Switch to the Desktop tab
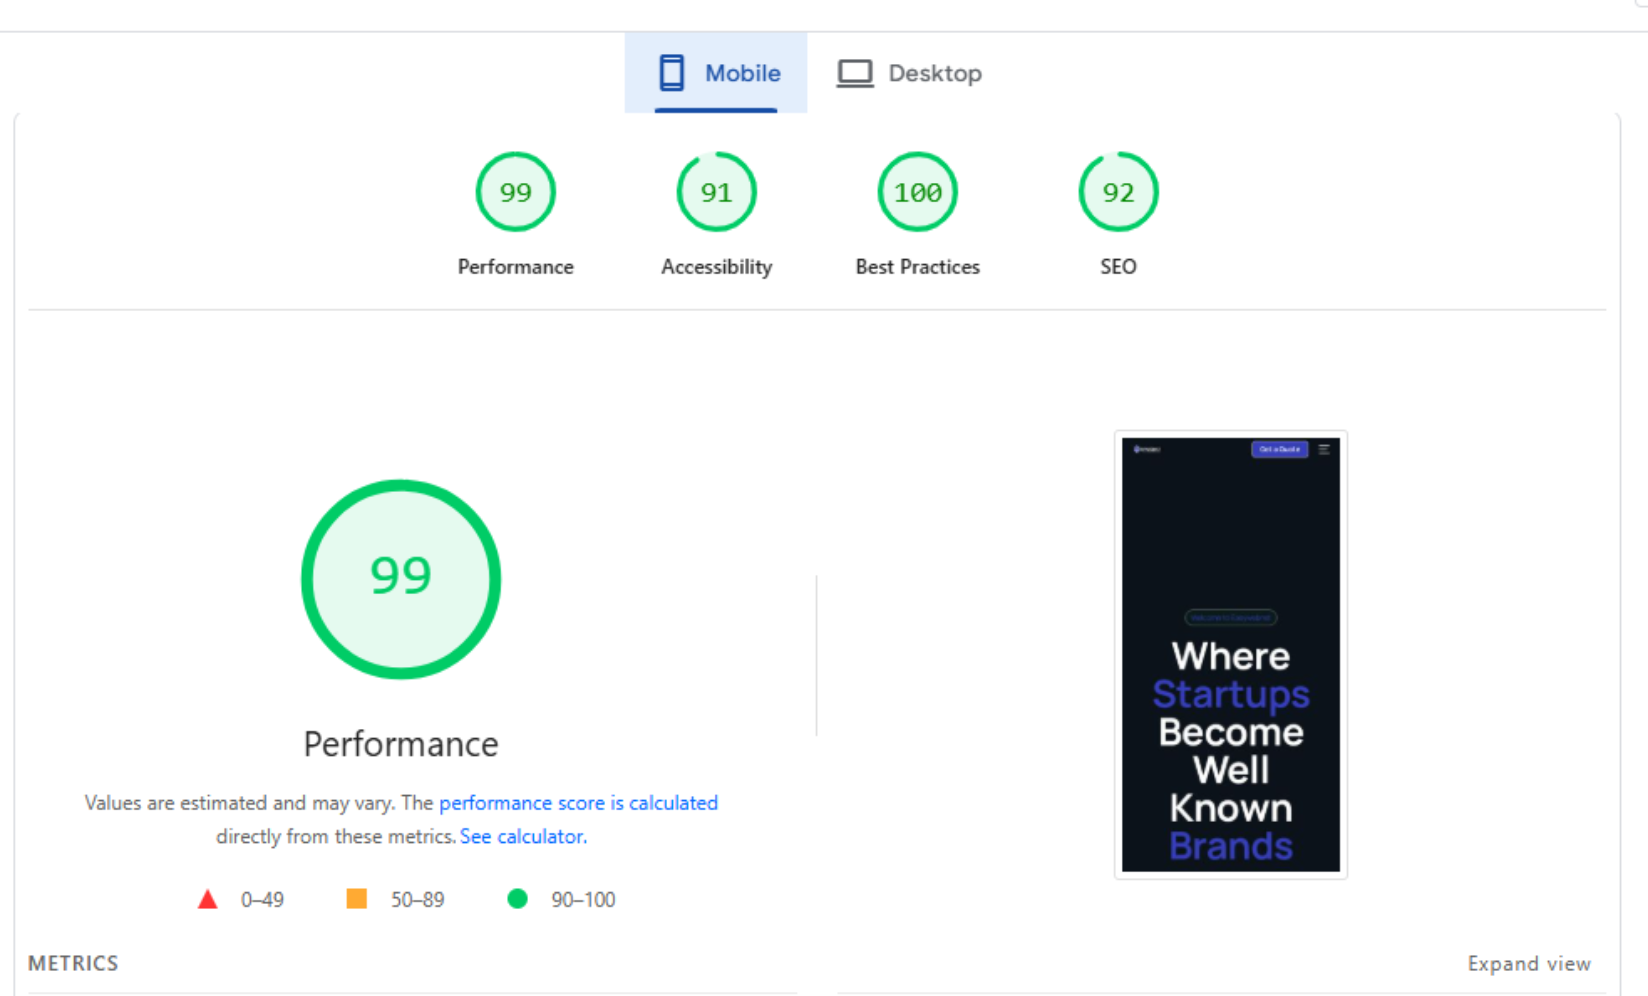1648x996 pixels. click(934, 73)
